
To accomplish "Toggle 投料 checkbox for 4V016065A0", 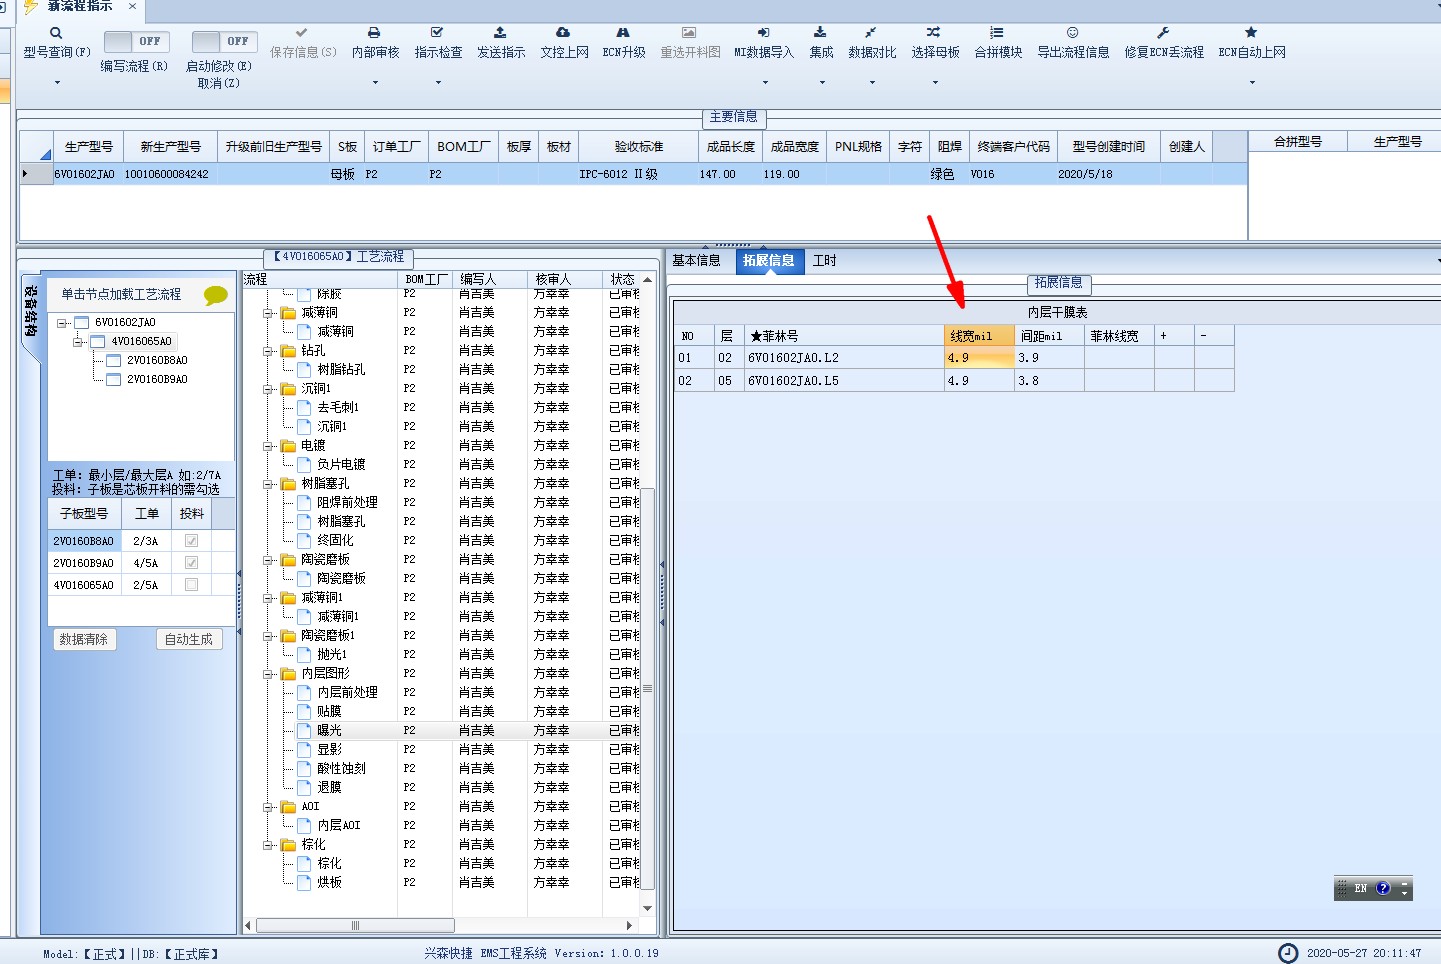I will 191,584.
